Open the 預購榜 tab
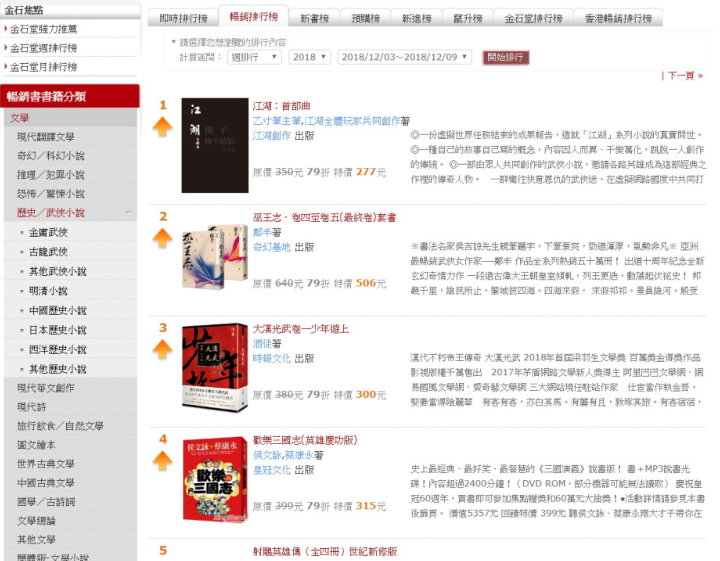Screen dimensions: 720x561 click(x=366, y=18)
